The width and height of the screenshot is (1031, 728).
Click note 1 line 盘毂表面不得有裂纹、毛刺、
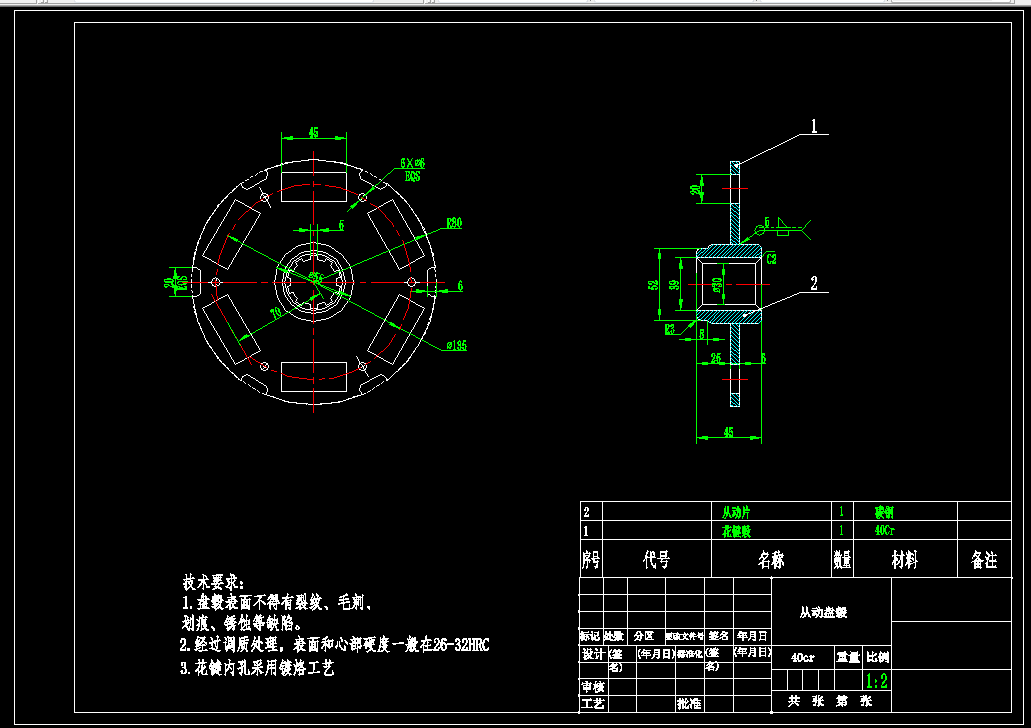pyautogui.click(x=277, y=602)
